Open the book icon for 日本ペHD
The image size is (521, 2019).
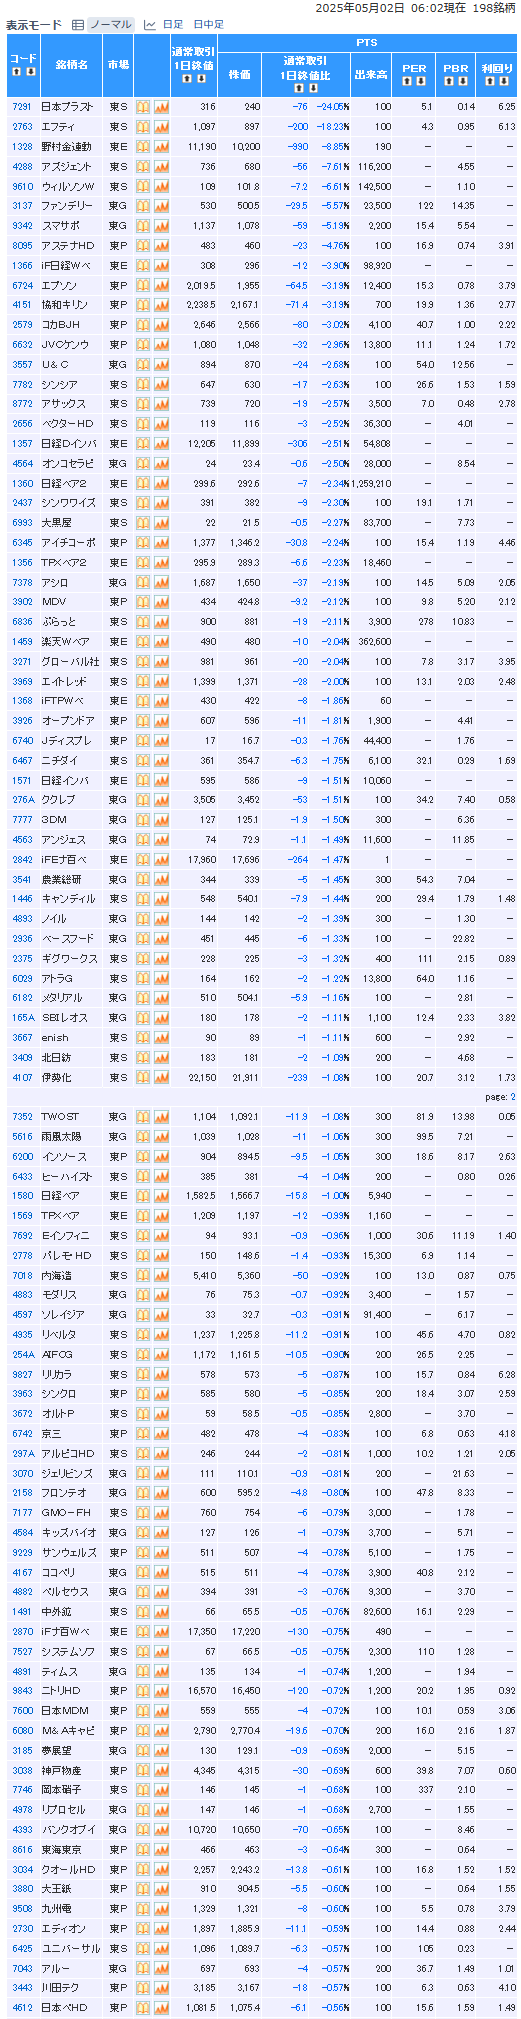(x=143, y=2007)
